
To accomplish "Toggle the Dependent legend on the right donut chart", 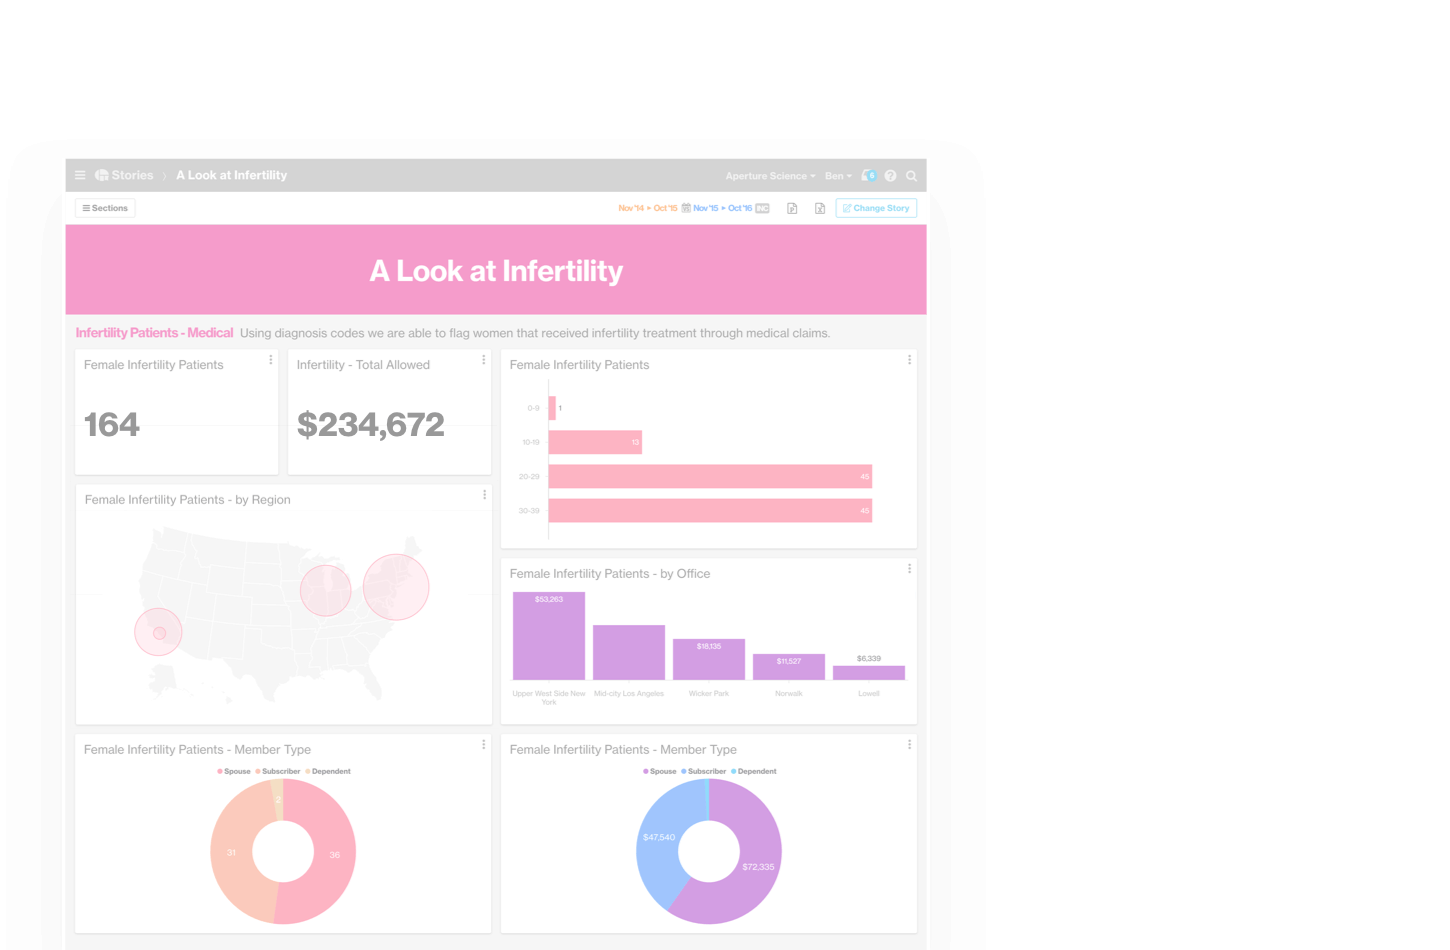I will pos(755,771).
